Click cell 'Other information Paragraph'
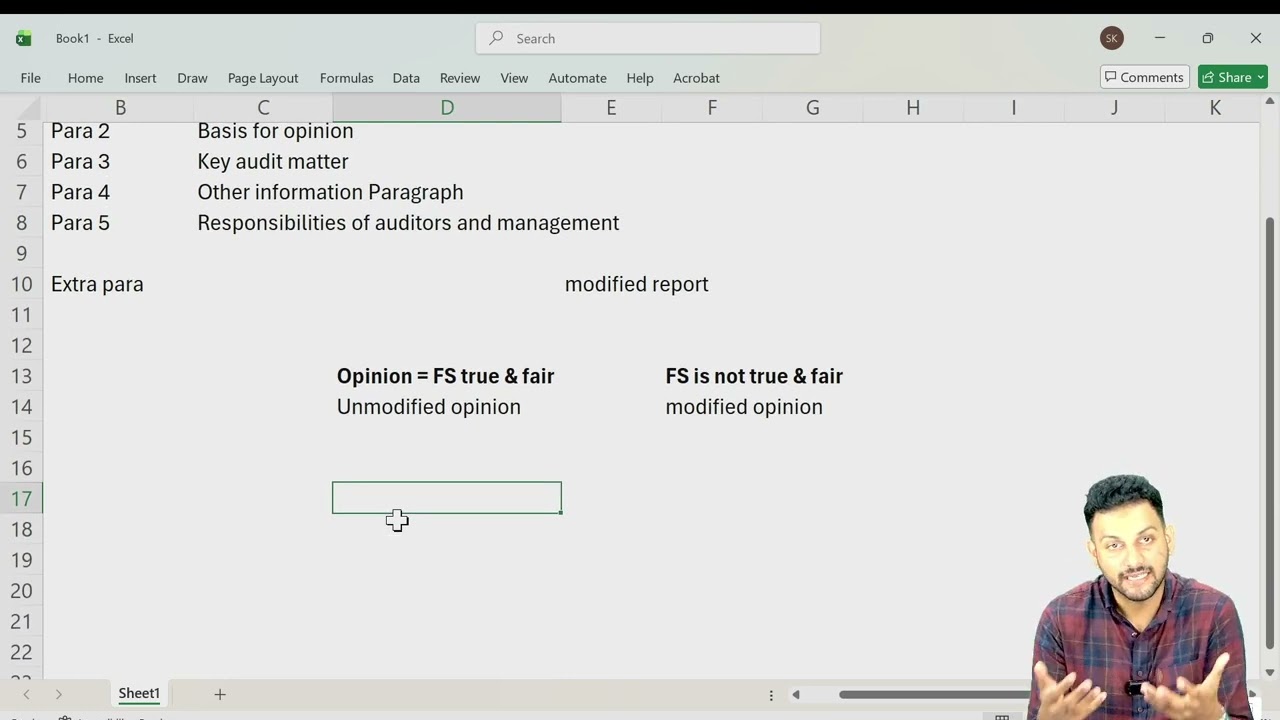The width and height of the screenshot is (1280, 720). (x=264, y=192)
